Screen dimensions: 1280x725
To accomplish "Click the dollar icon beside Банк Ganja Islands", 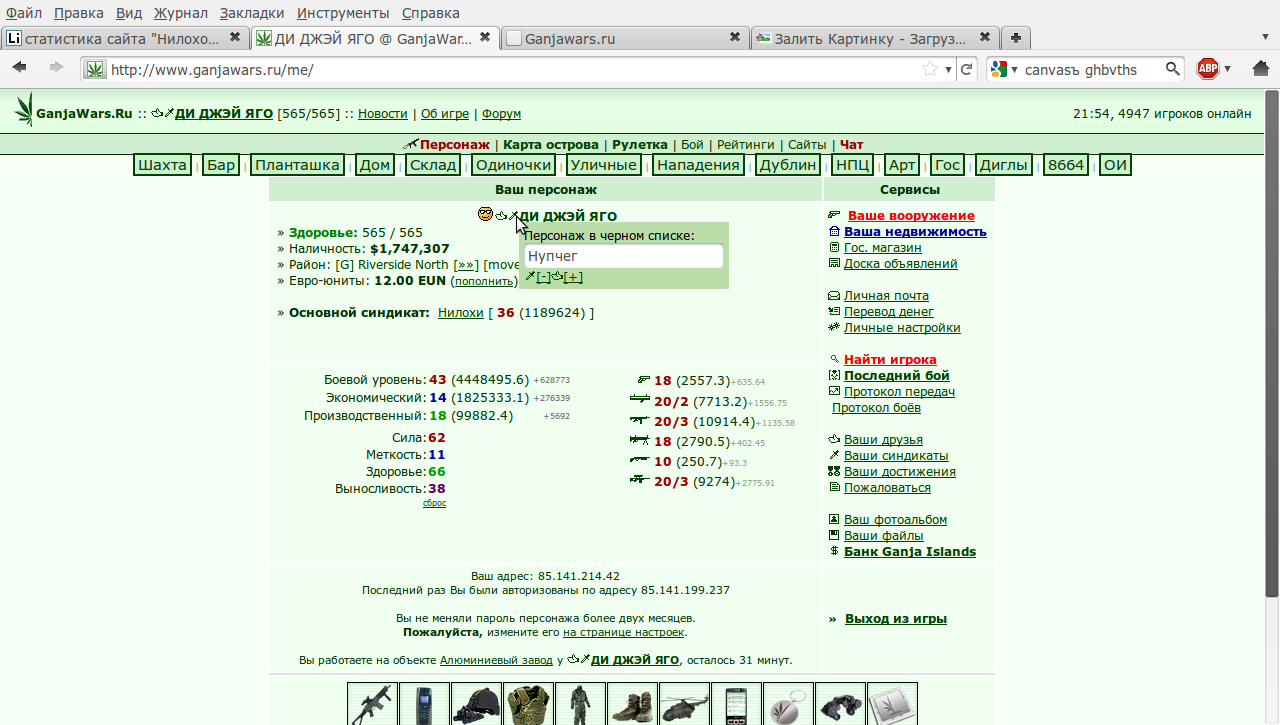I will (834, 551).
